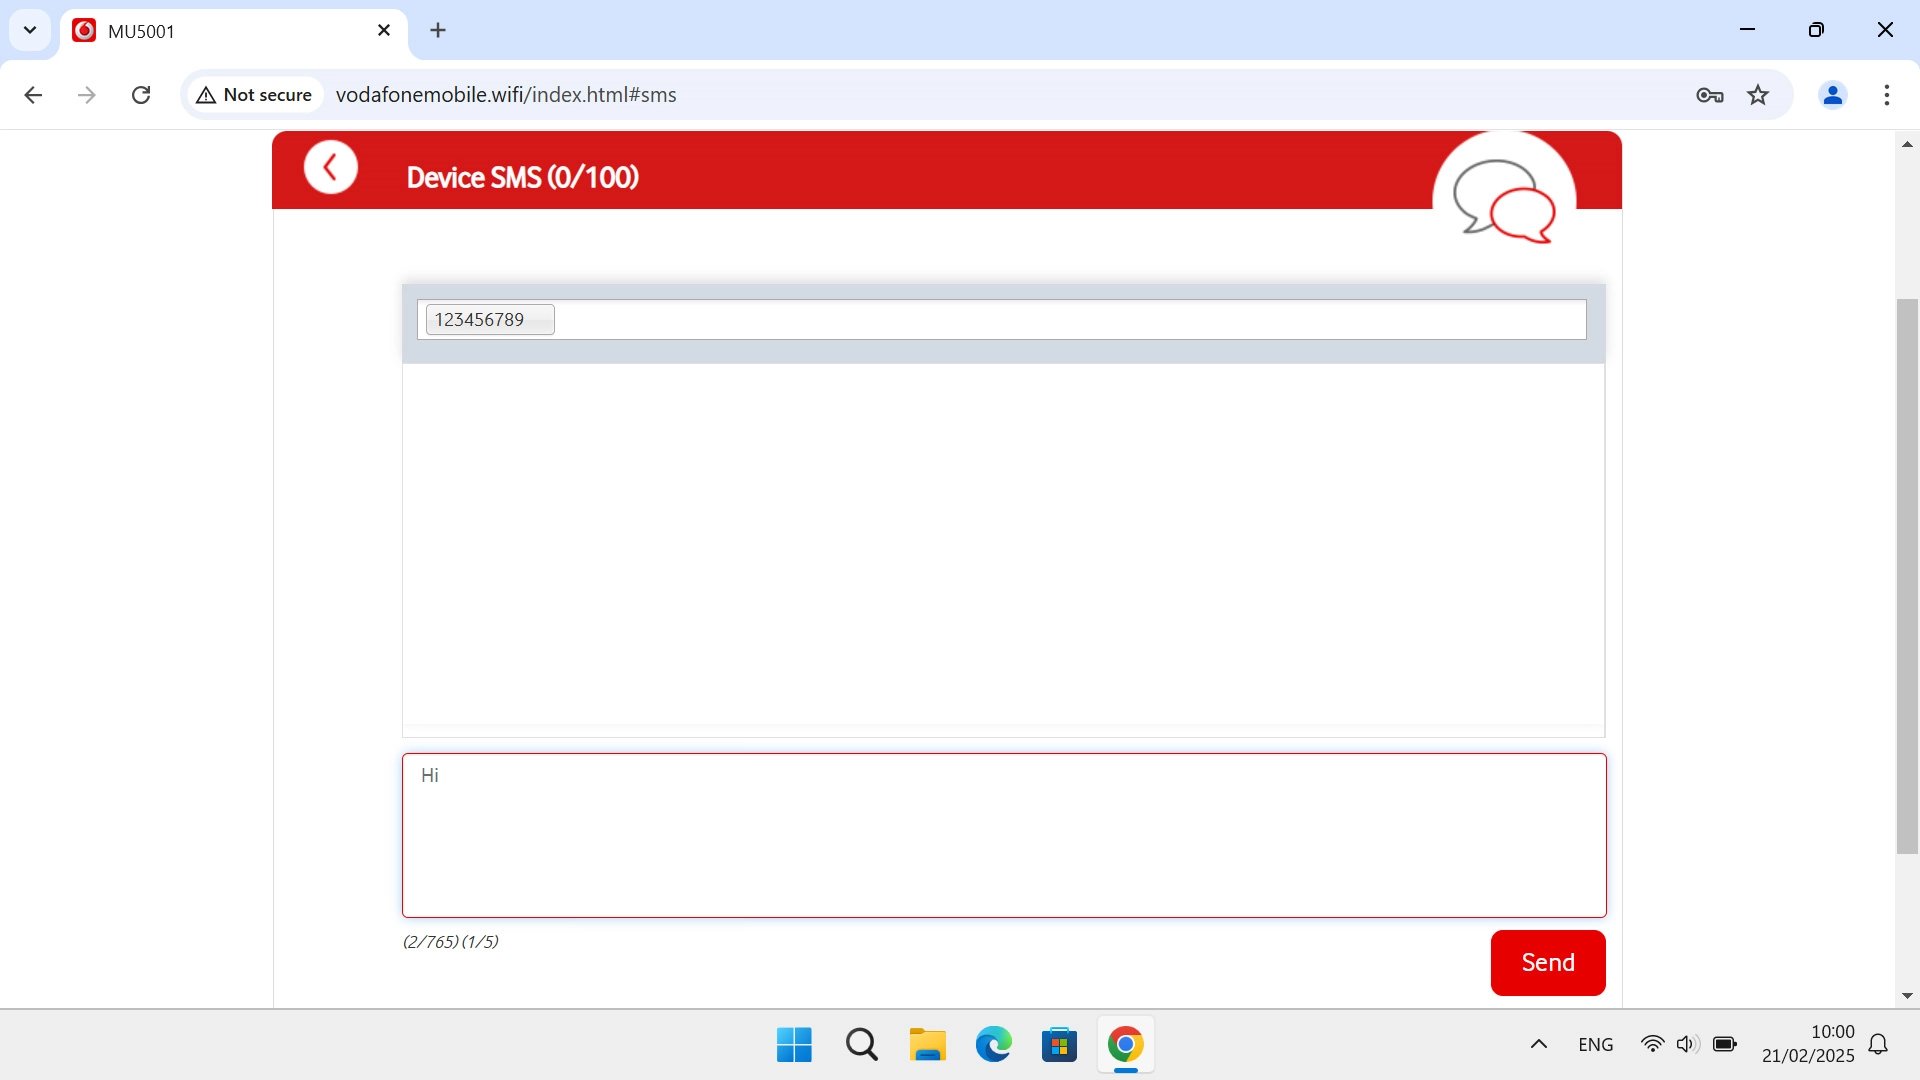Reload the current page

pyautogui.click(x=141, y=94)
